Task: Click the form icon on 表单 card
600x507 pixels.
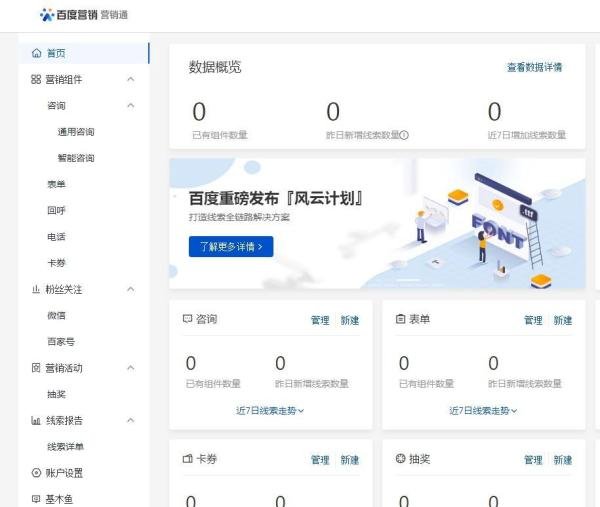Action: tap(400, 319)
